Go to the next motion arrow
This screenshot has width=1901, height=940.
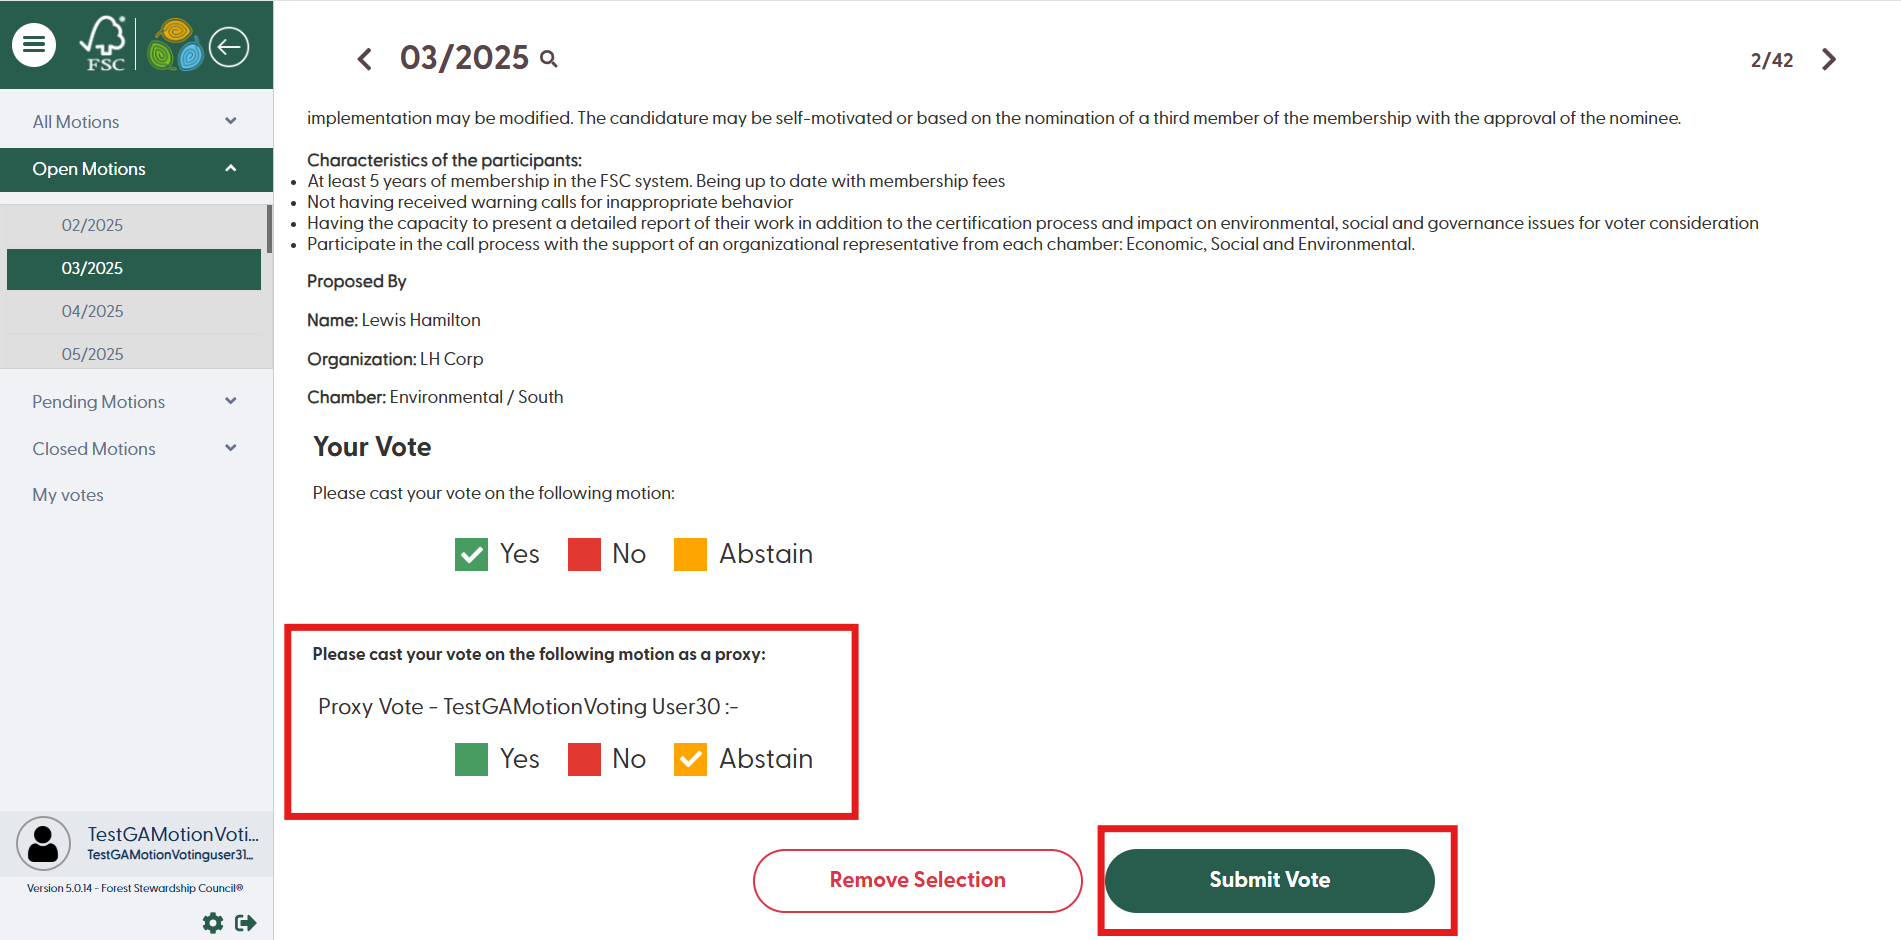click(1829, 60)
